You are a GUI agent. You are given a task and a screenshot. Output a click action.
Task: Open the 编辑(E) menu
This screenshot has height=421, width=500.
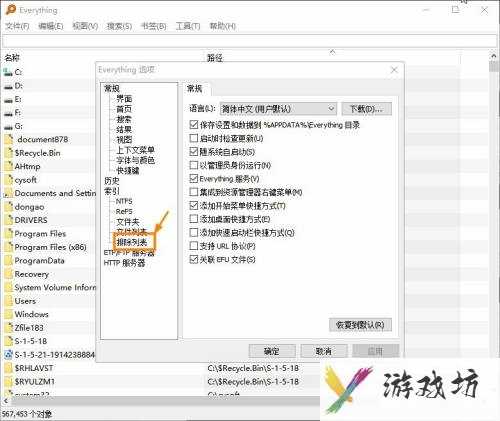click(x=51, y=26)
